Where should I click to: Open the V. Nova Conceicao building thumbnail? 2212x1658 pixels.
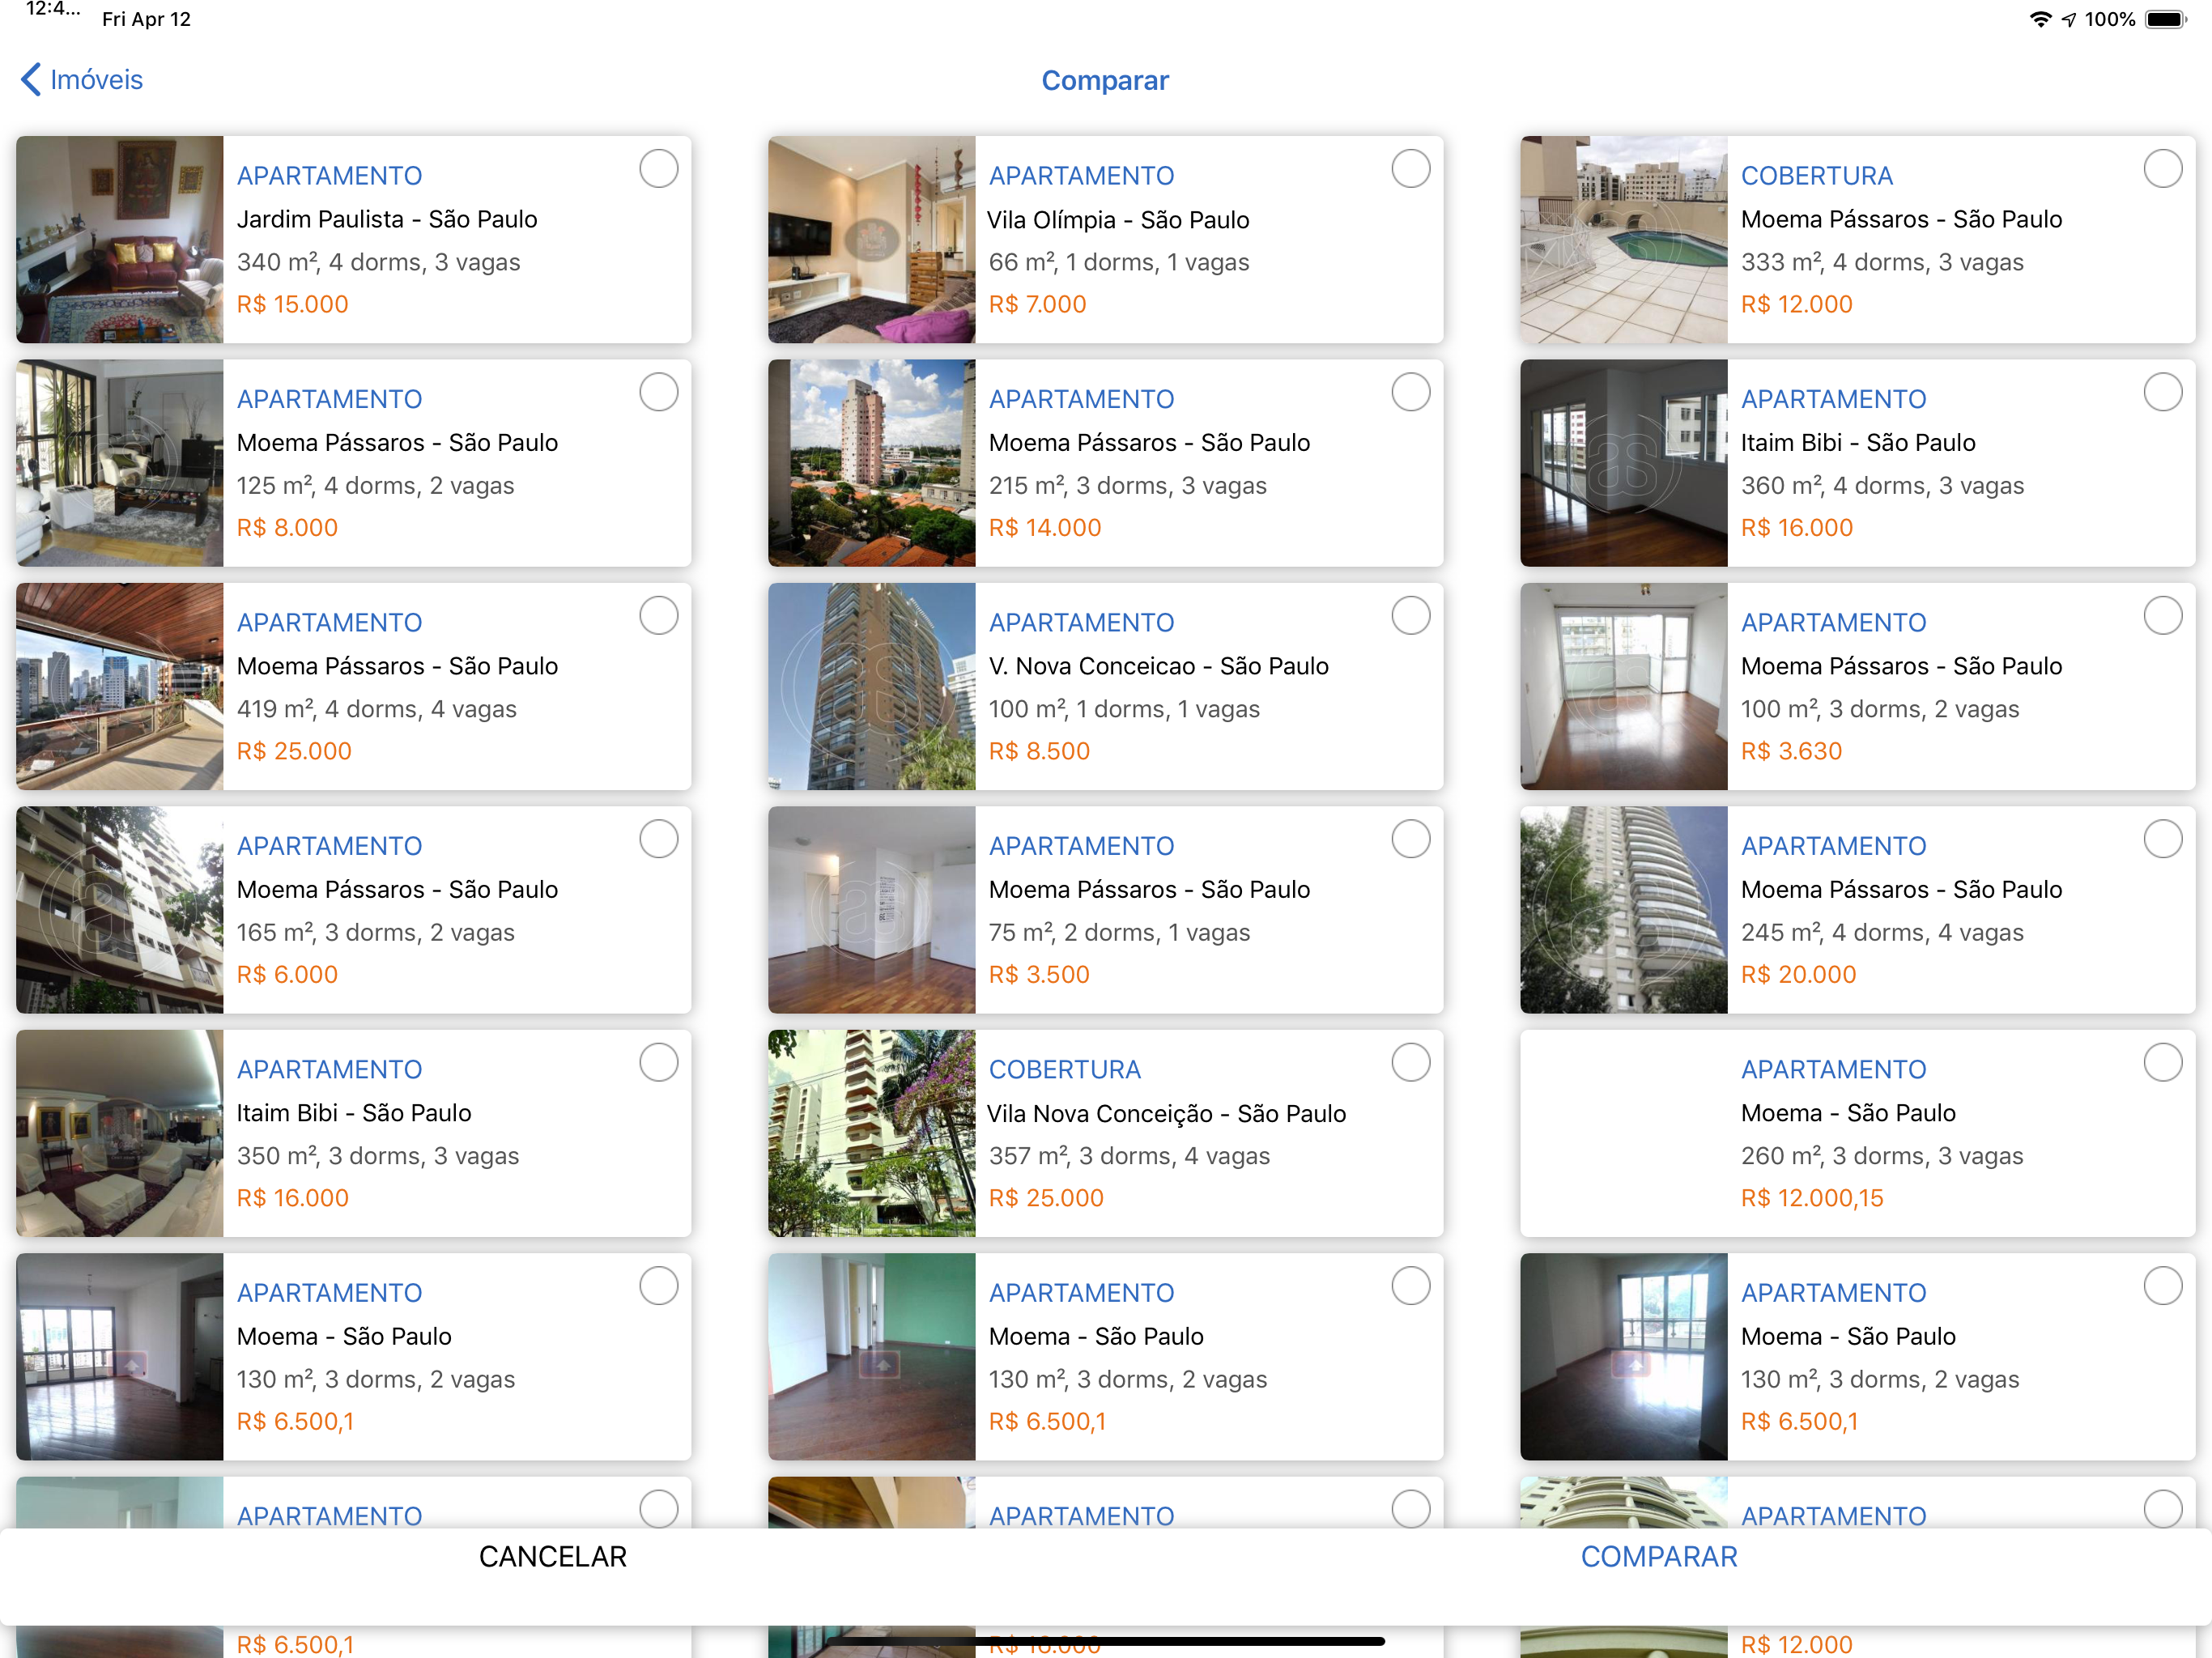tap(872, 687)
